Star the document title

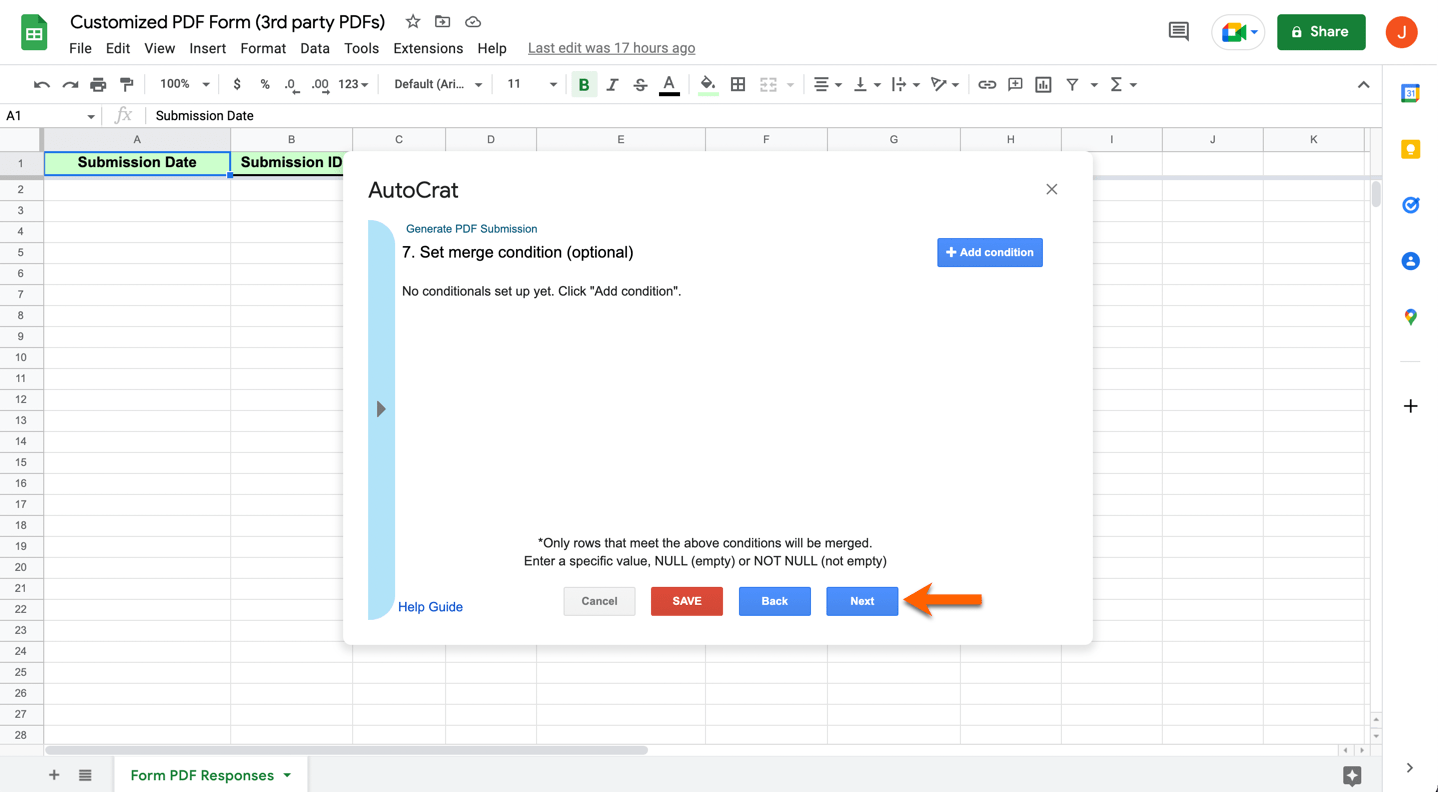click(413, 22)
